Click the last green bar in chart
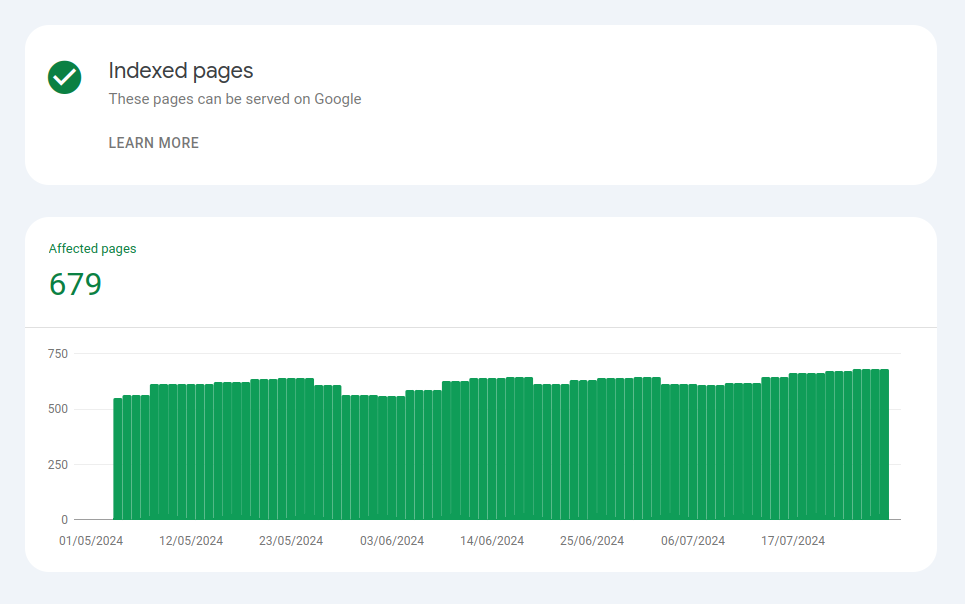This screenshot has height=604, width=965. click(x=884, y=445)
